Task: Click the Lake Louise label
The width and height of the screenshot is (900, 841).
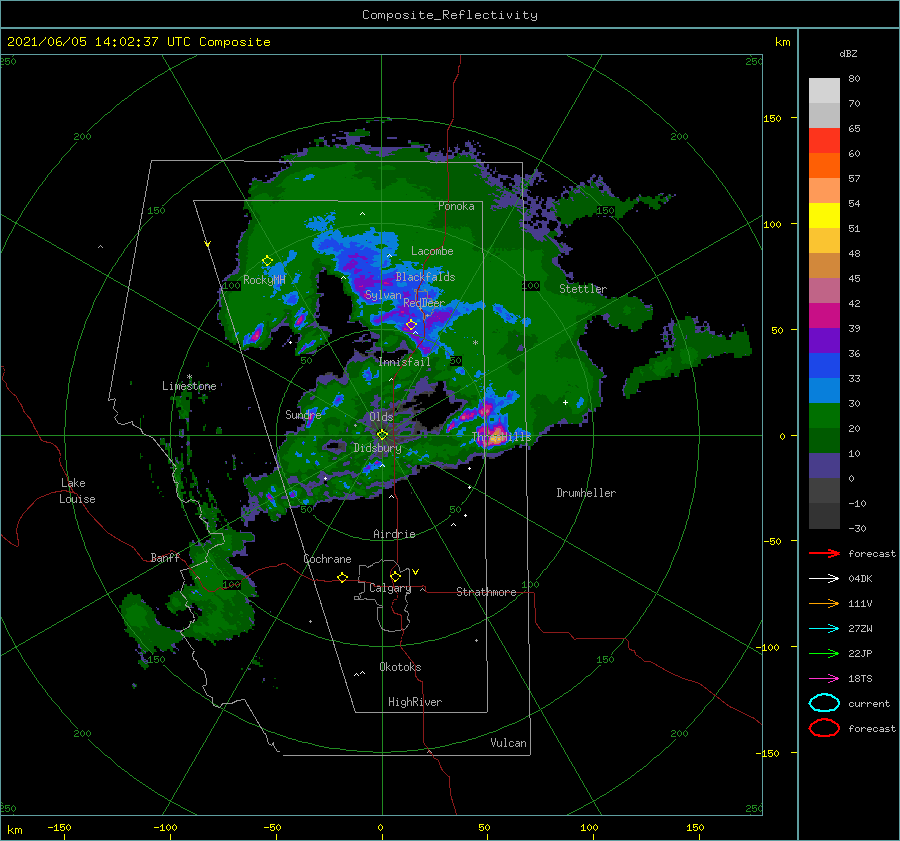Action: click(77, 491)
